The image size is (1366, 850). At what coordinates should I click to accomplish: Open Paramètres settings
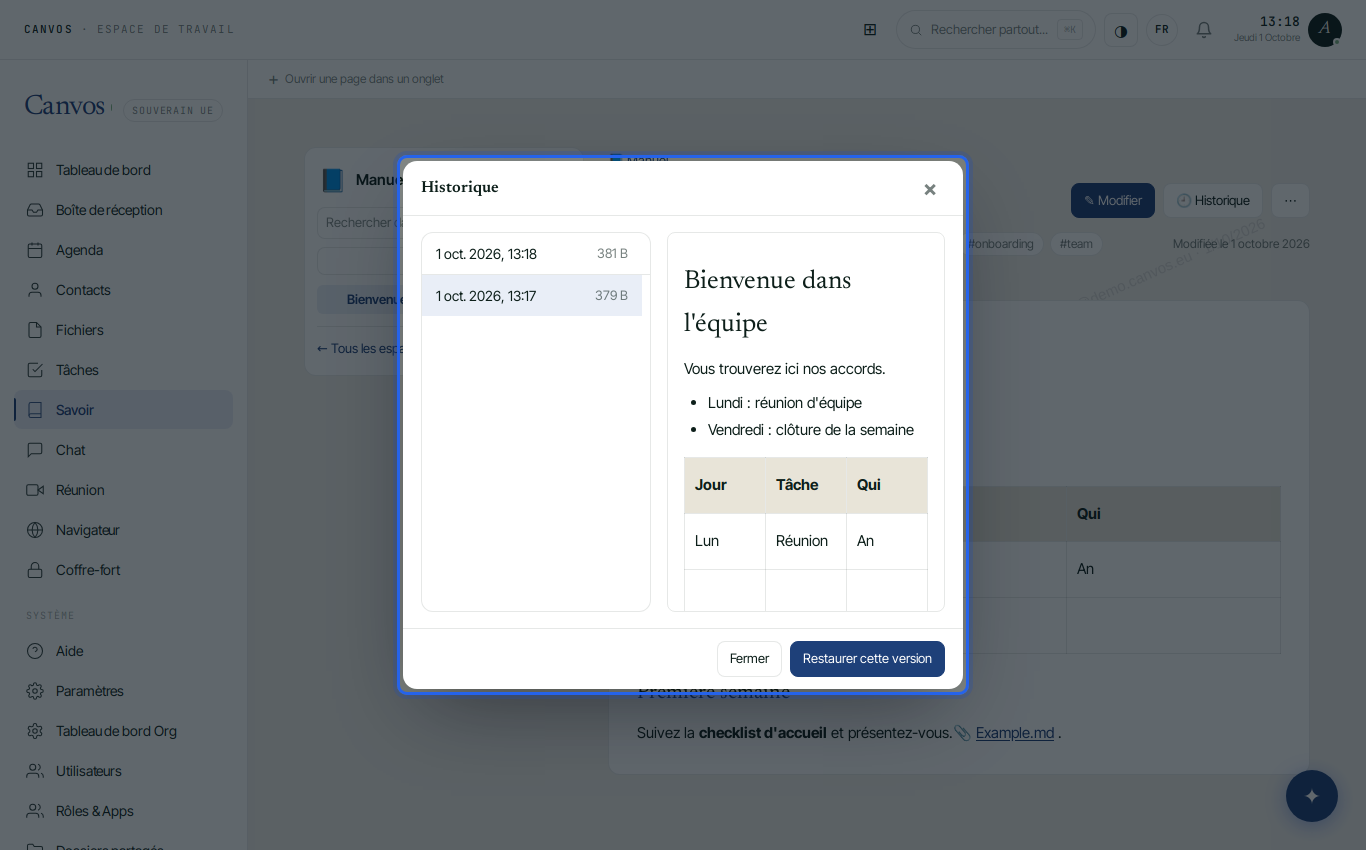pos(123,691)
